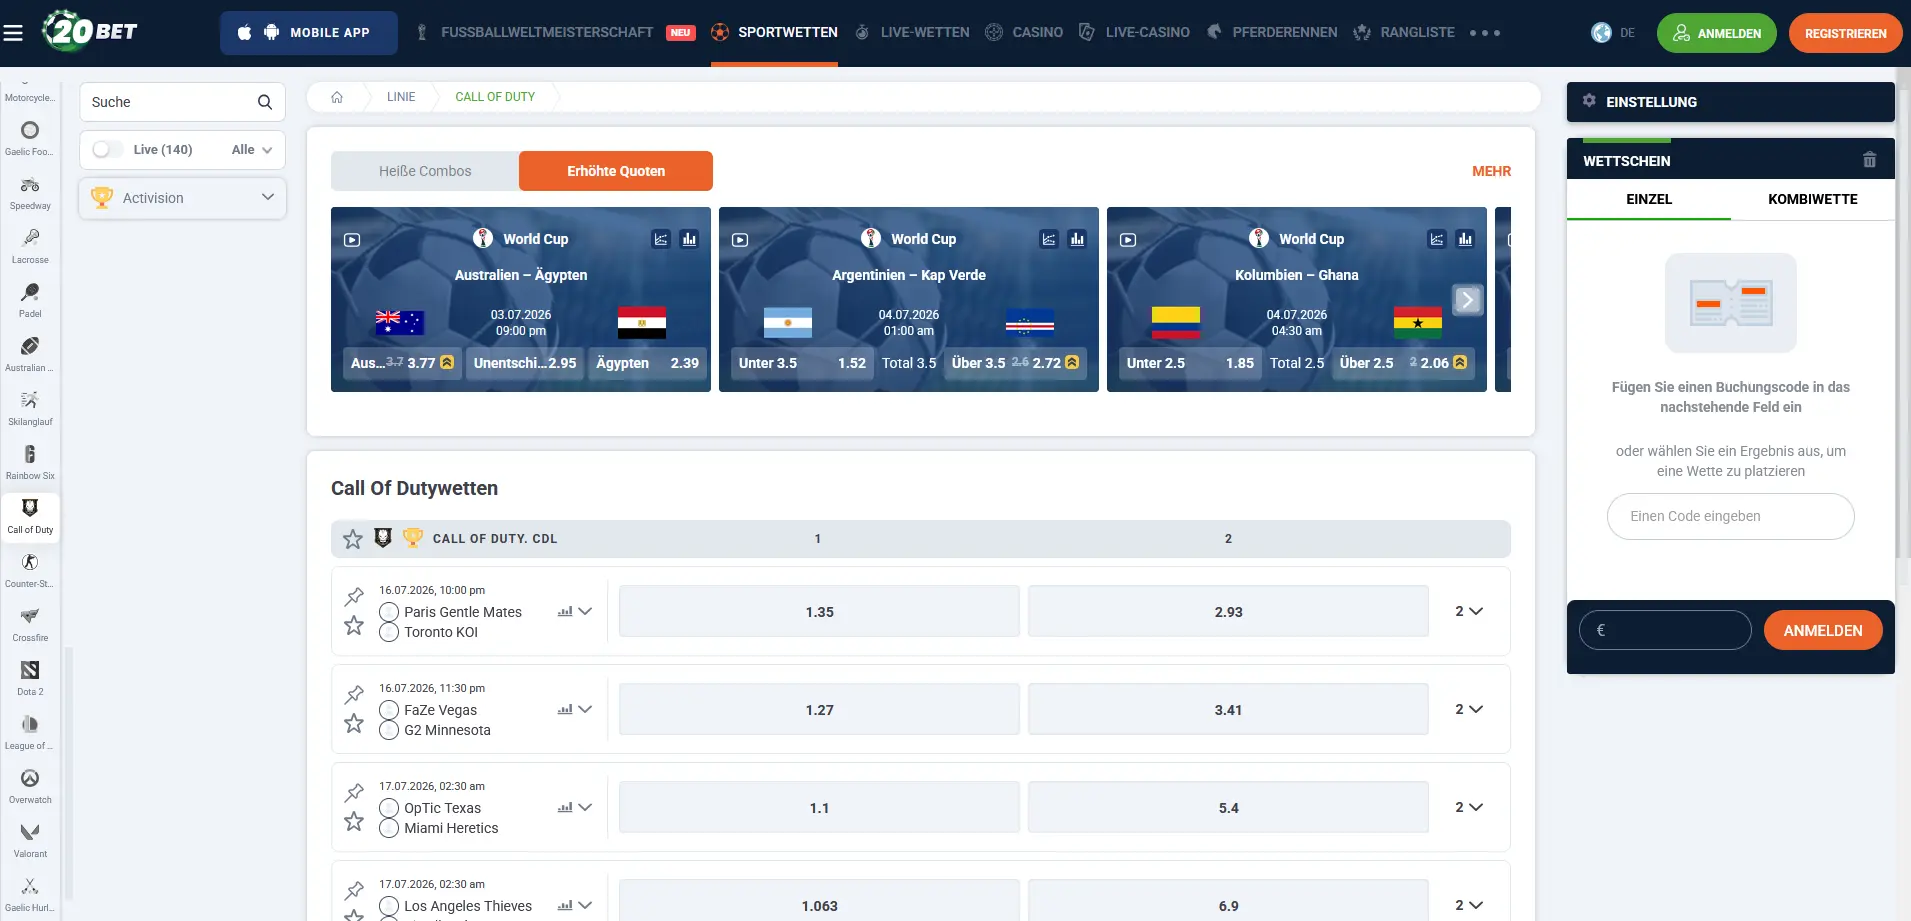This screenshot has width=1911, height=921.
Task: Select Ägypten odds 2.39
Action: point(648,363)
